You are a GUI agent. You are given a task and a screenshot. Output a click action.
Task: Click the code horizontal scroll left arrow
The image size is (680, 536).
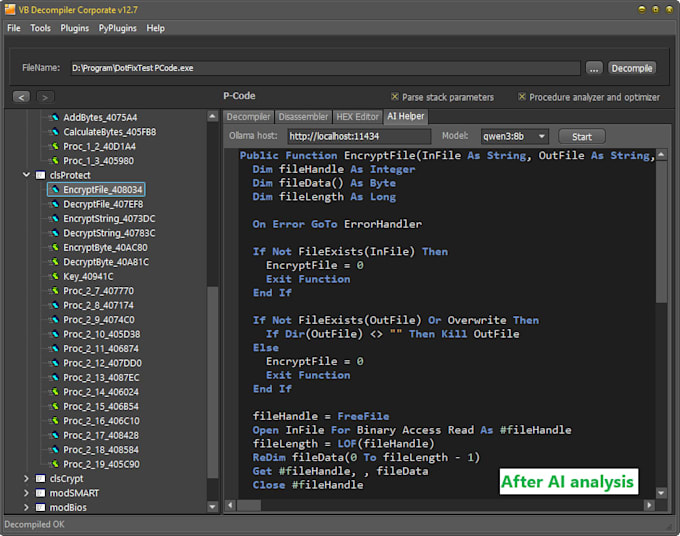click(x=230, y=505)
